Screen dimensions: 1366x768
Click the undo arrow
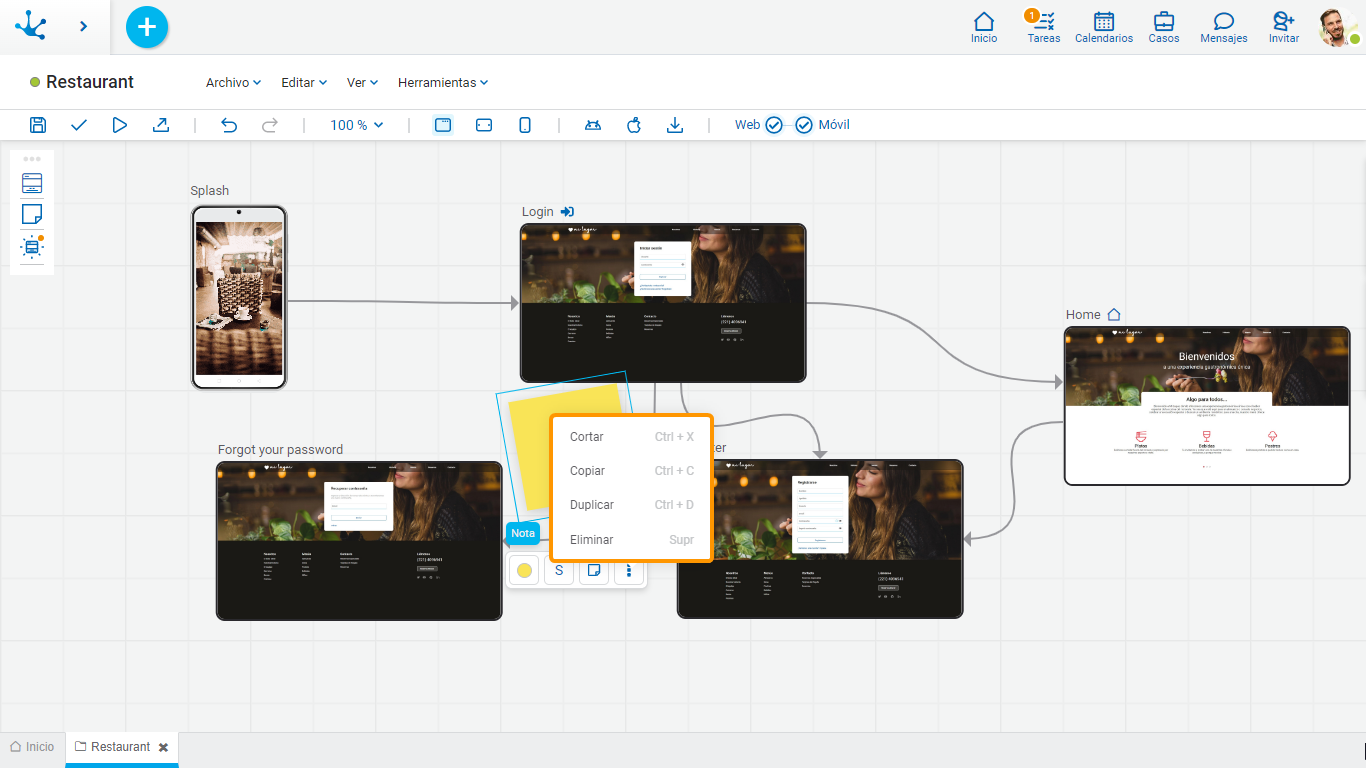[x=229, y=125]
